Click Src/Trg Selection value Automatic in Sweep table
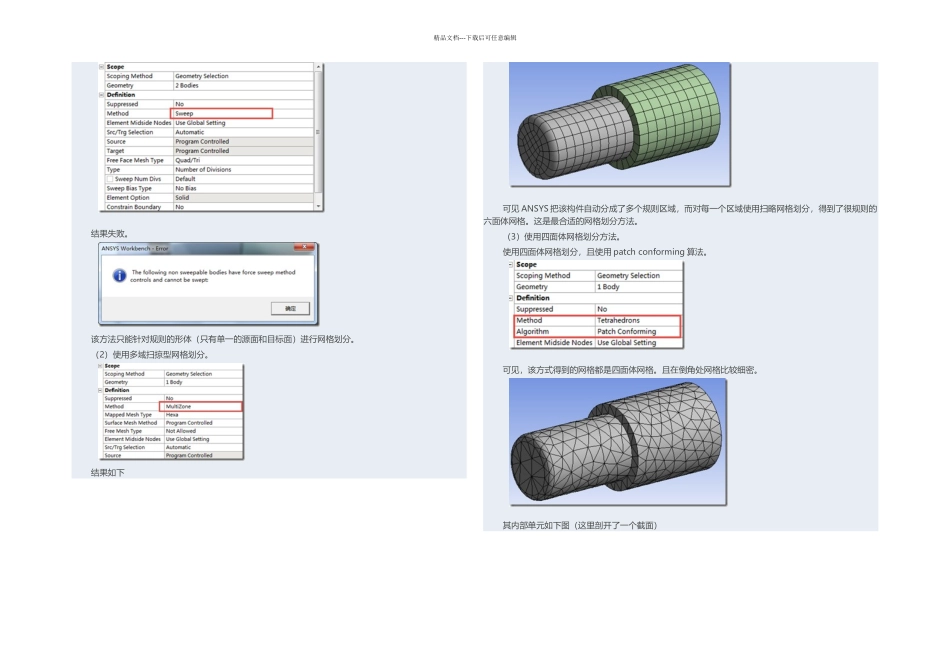Screen dimensions: 950x672 [190, 132]
